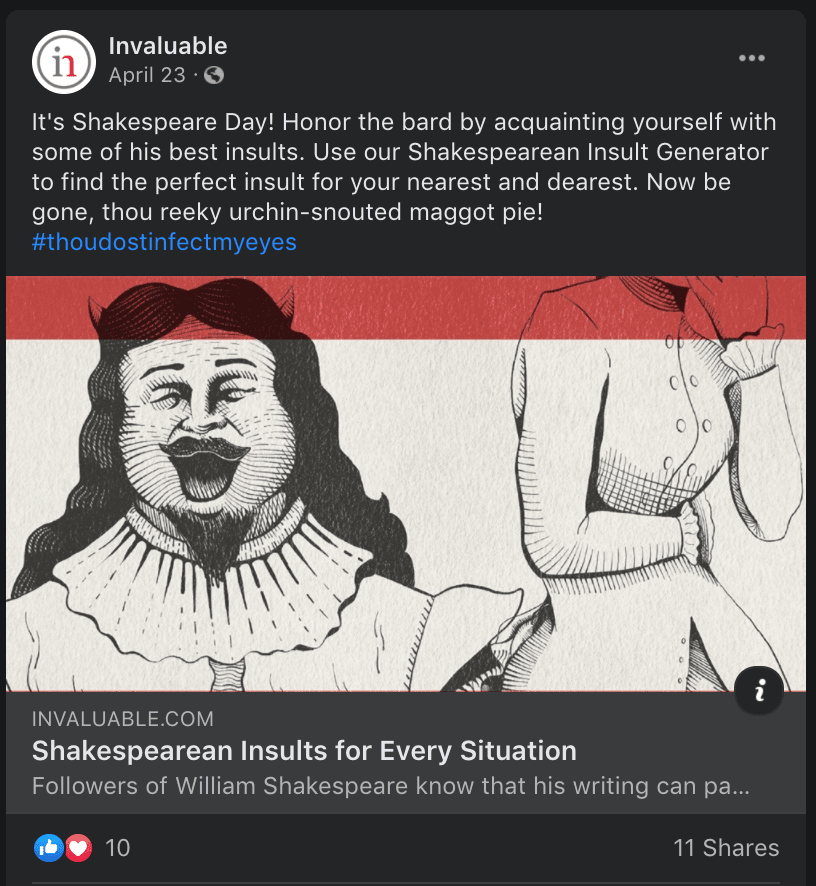816x886 pixels.
Task: Open Shakespearean Insults for Every Situation headline
Action: [x=304, y=751]
